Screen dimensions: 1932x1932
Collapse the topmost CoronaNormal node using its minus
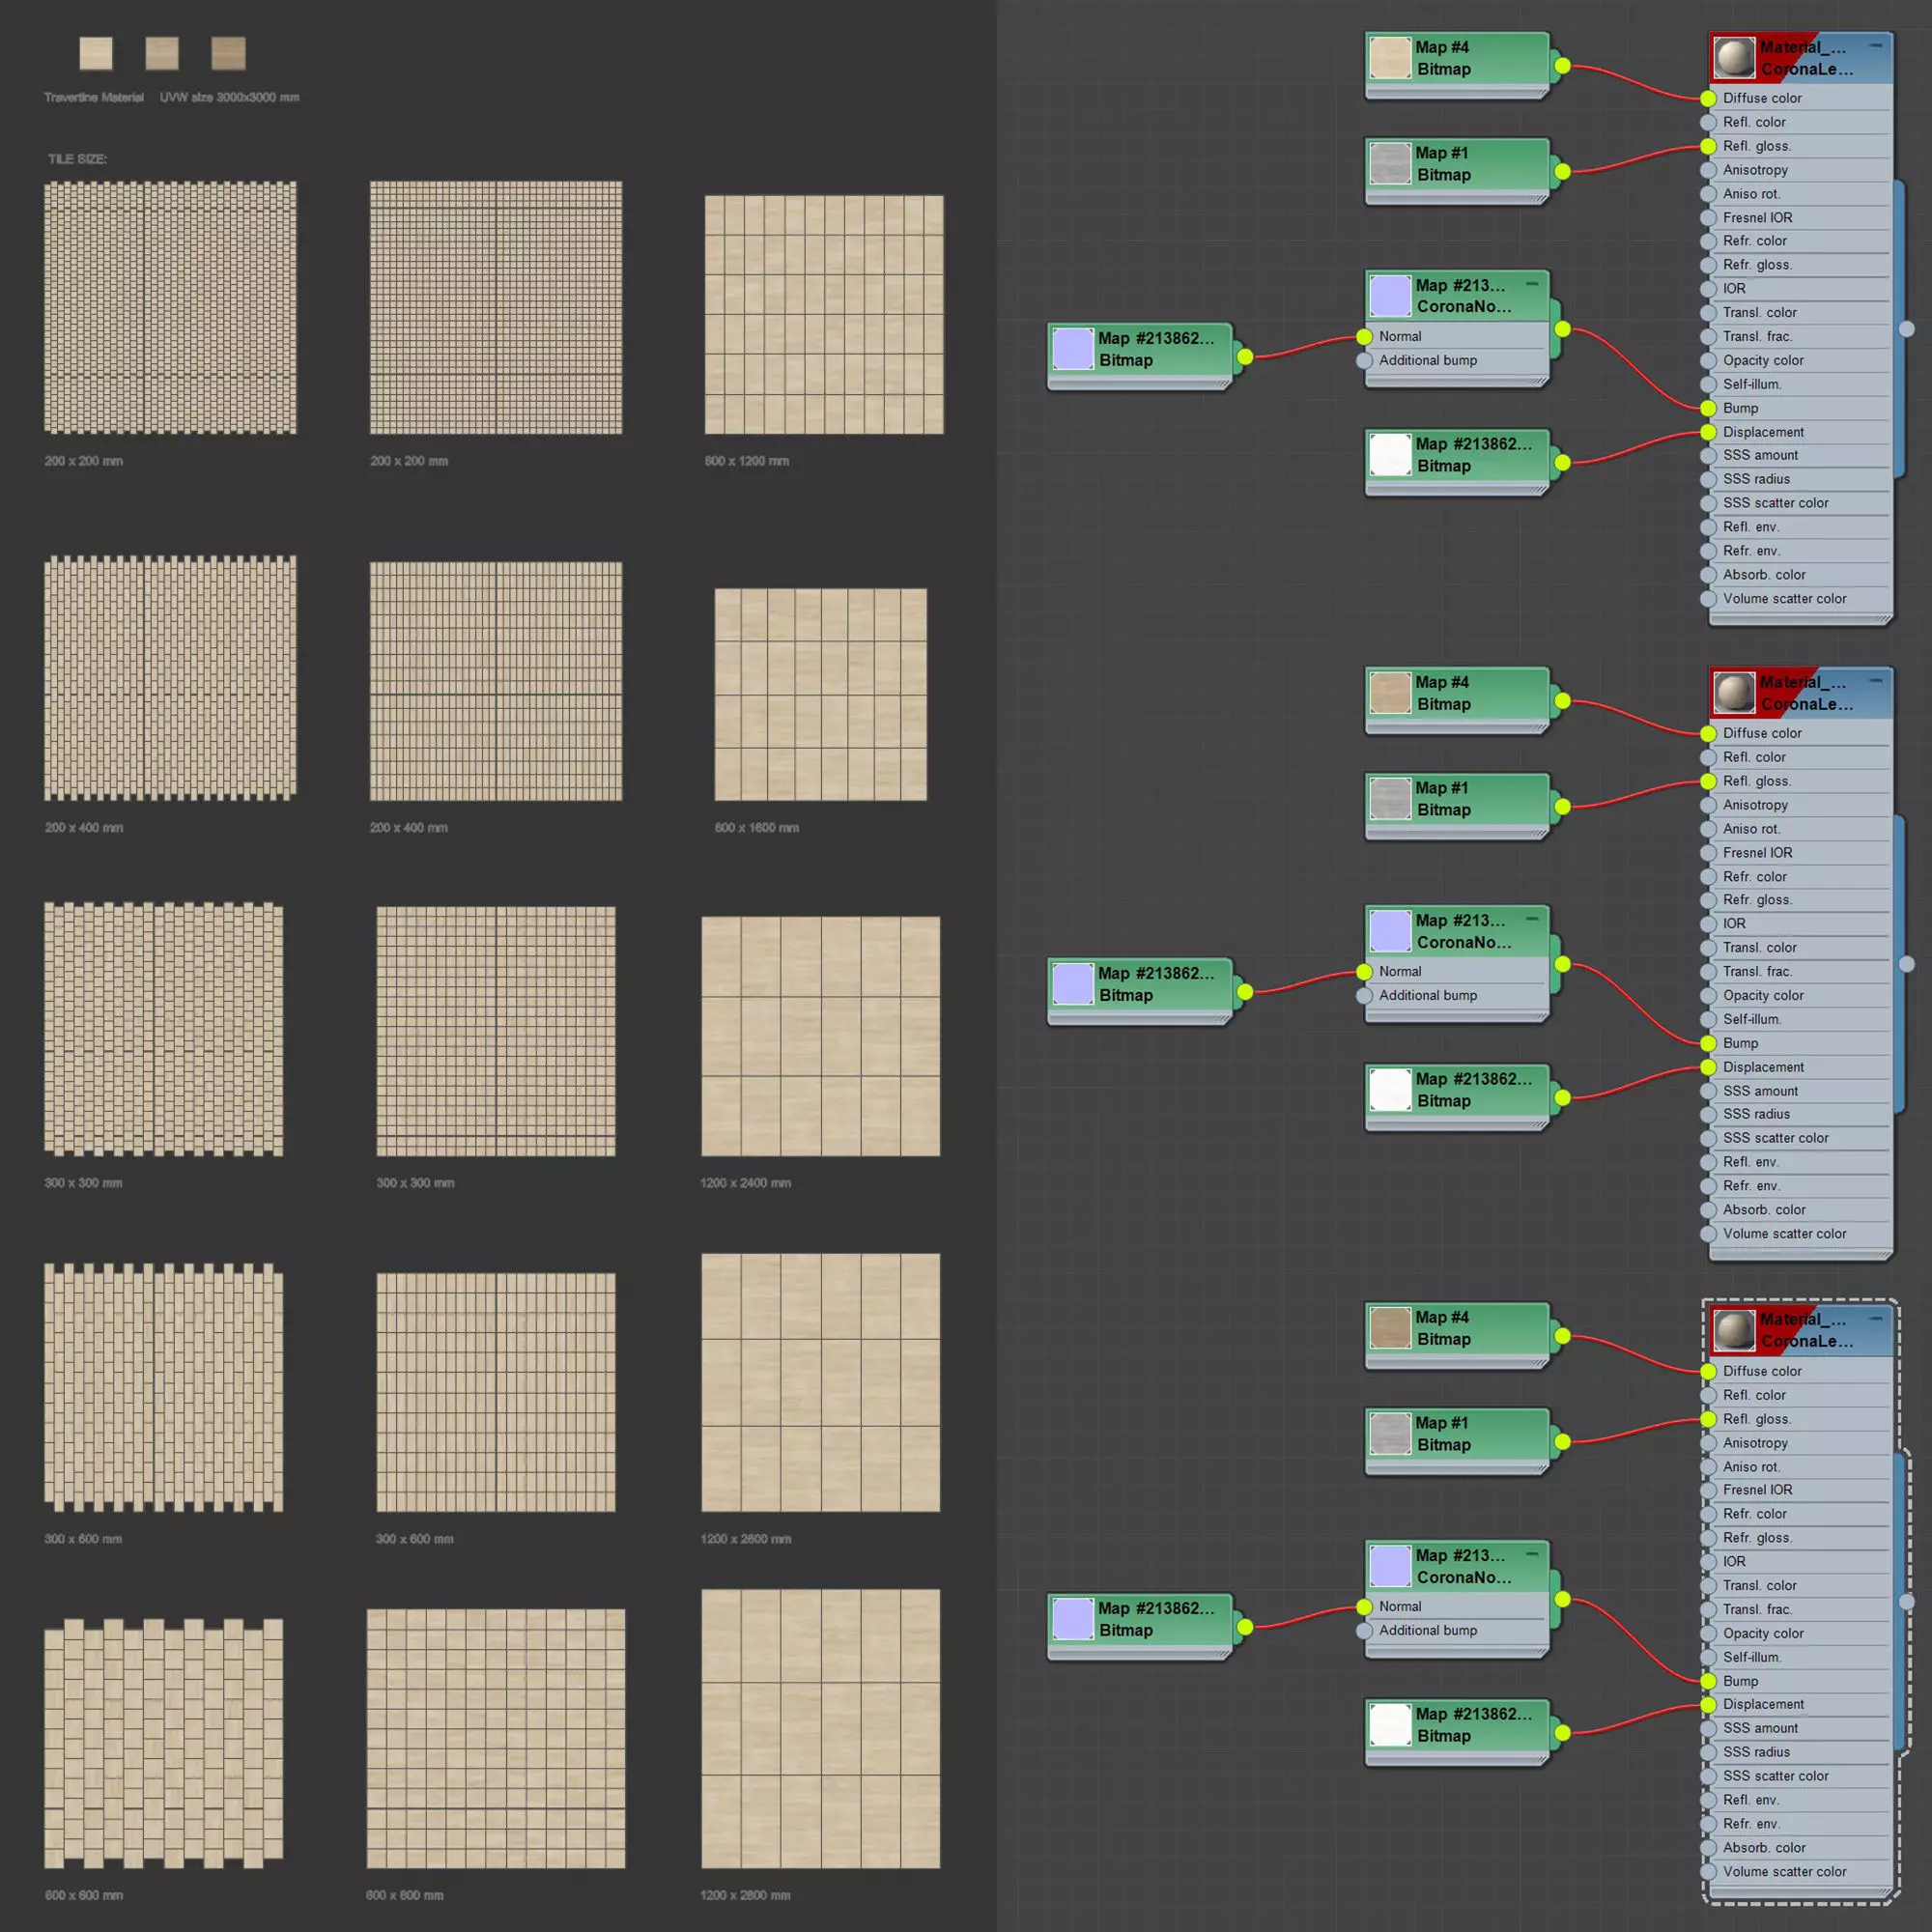(x=1532, y=285)
